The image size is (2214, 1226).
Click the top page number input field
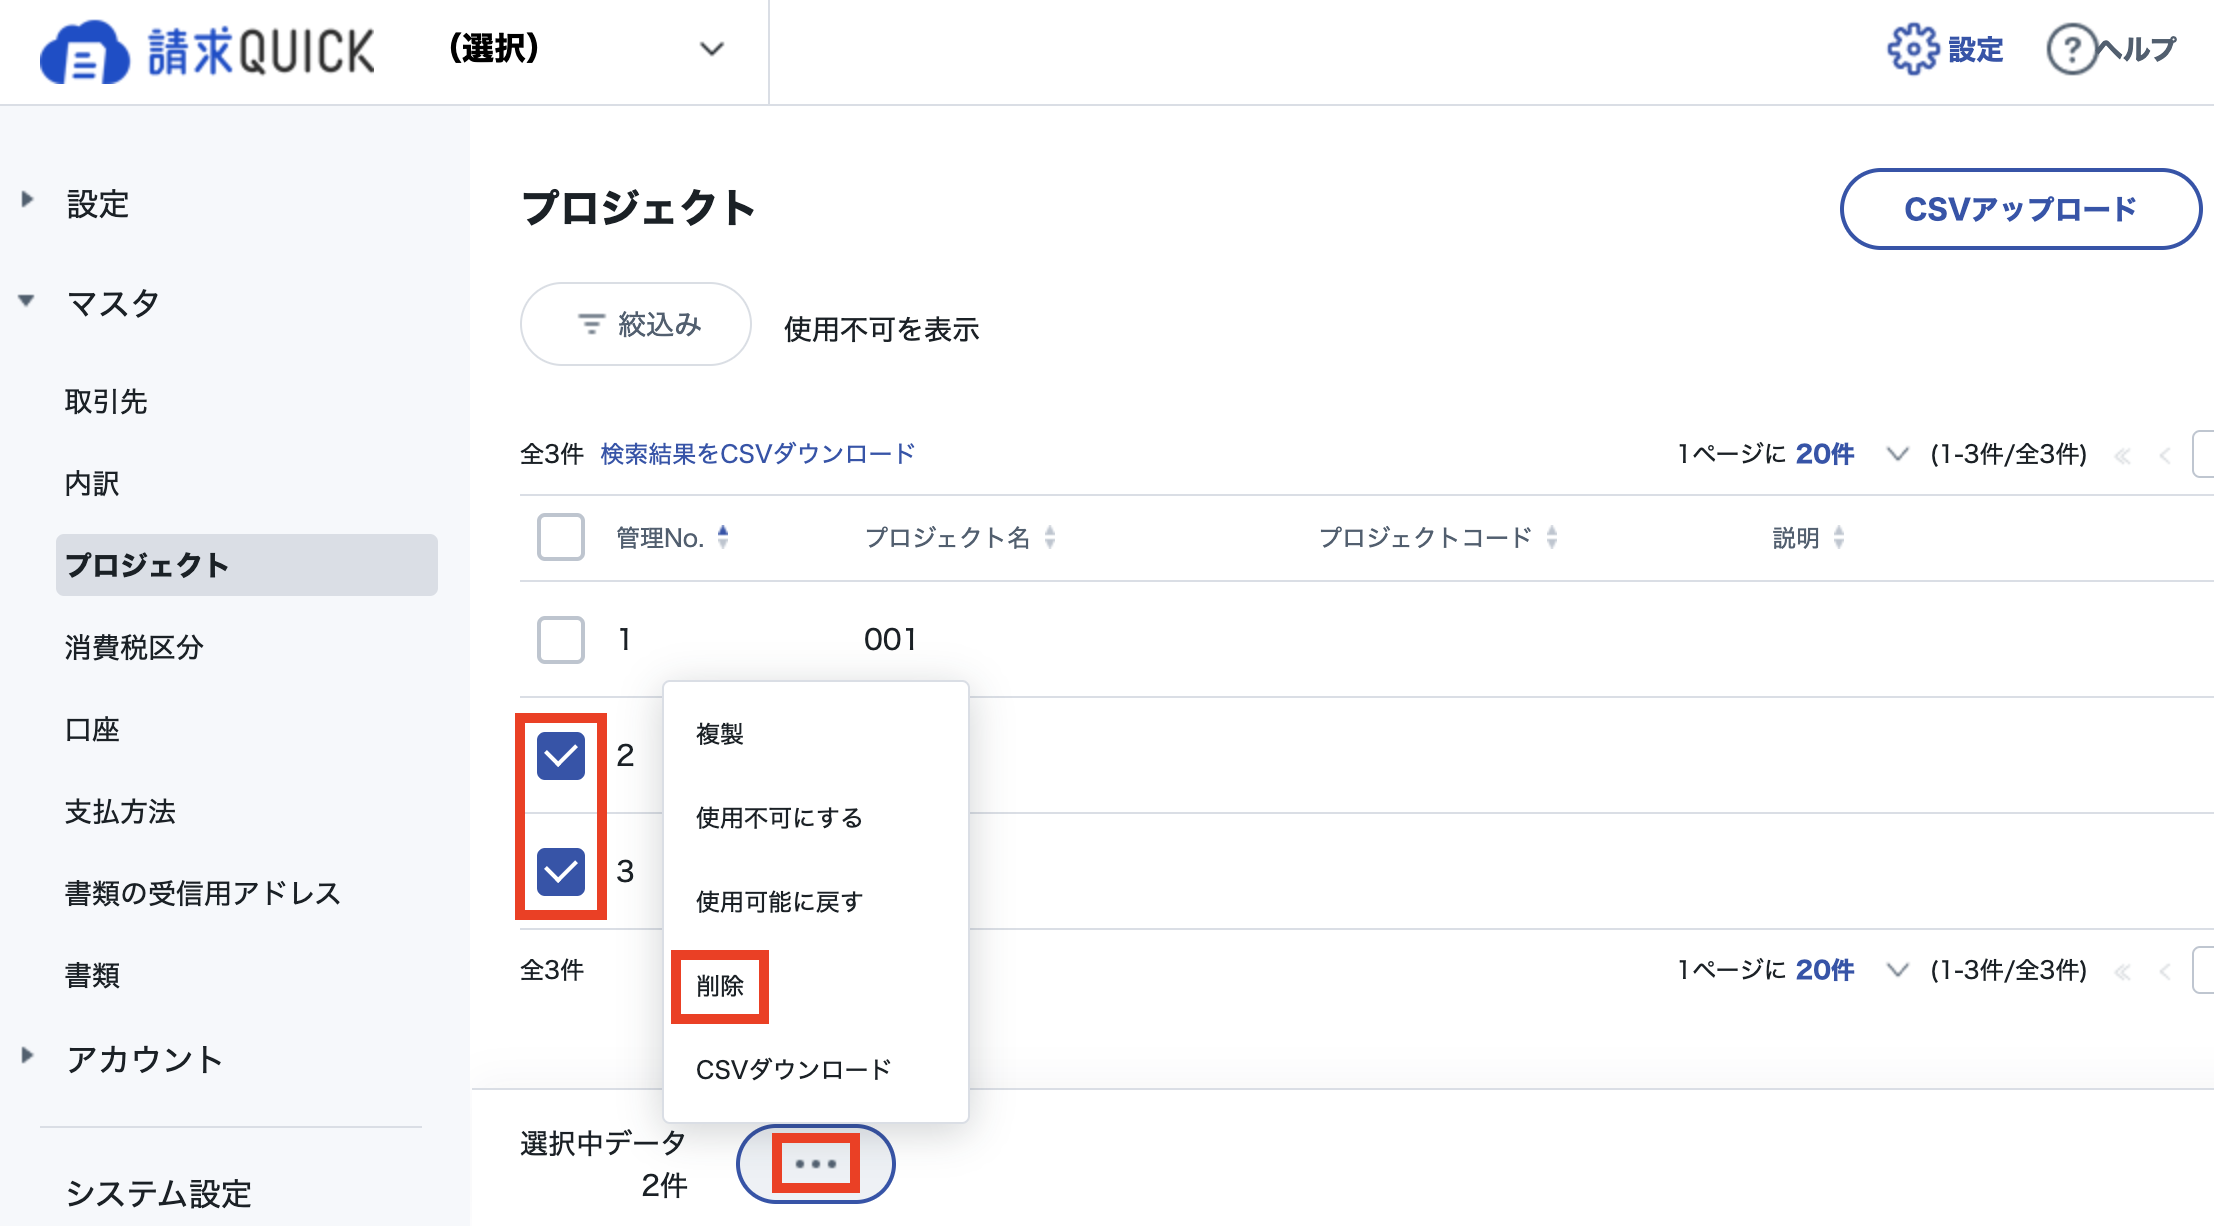[x=2203, y=455]
